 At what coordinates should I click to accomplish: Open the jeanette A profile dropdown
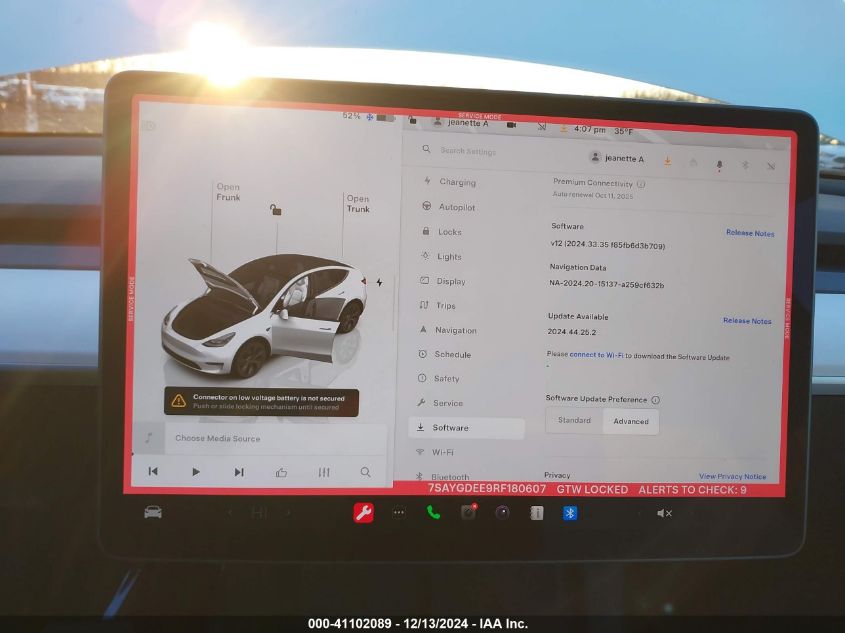click(616, 158)
